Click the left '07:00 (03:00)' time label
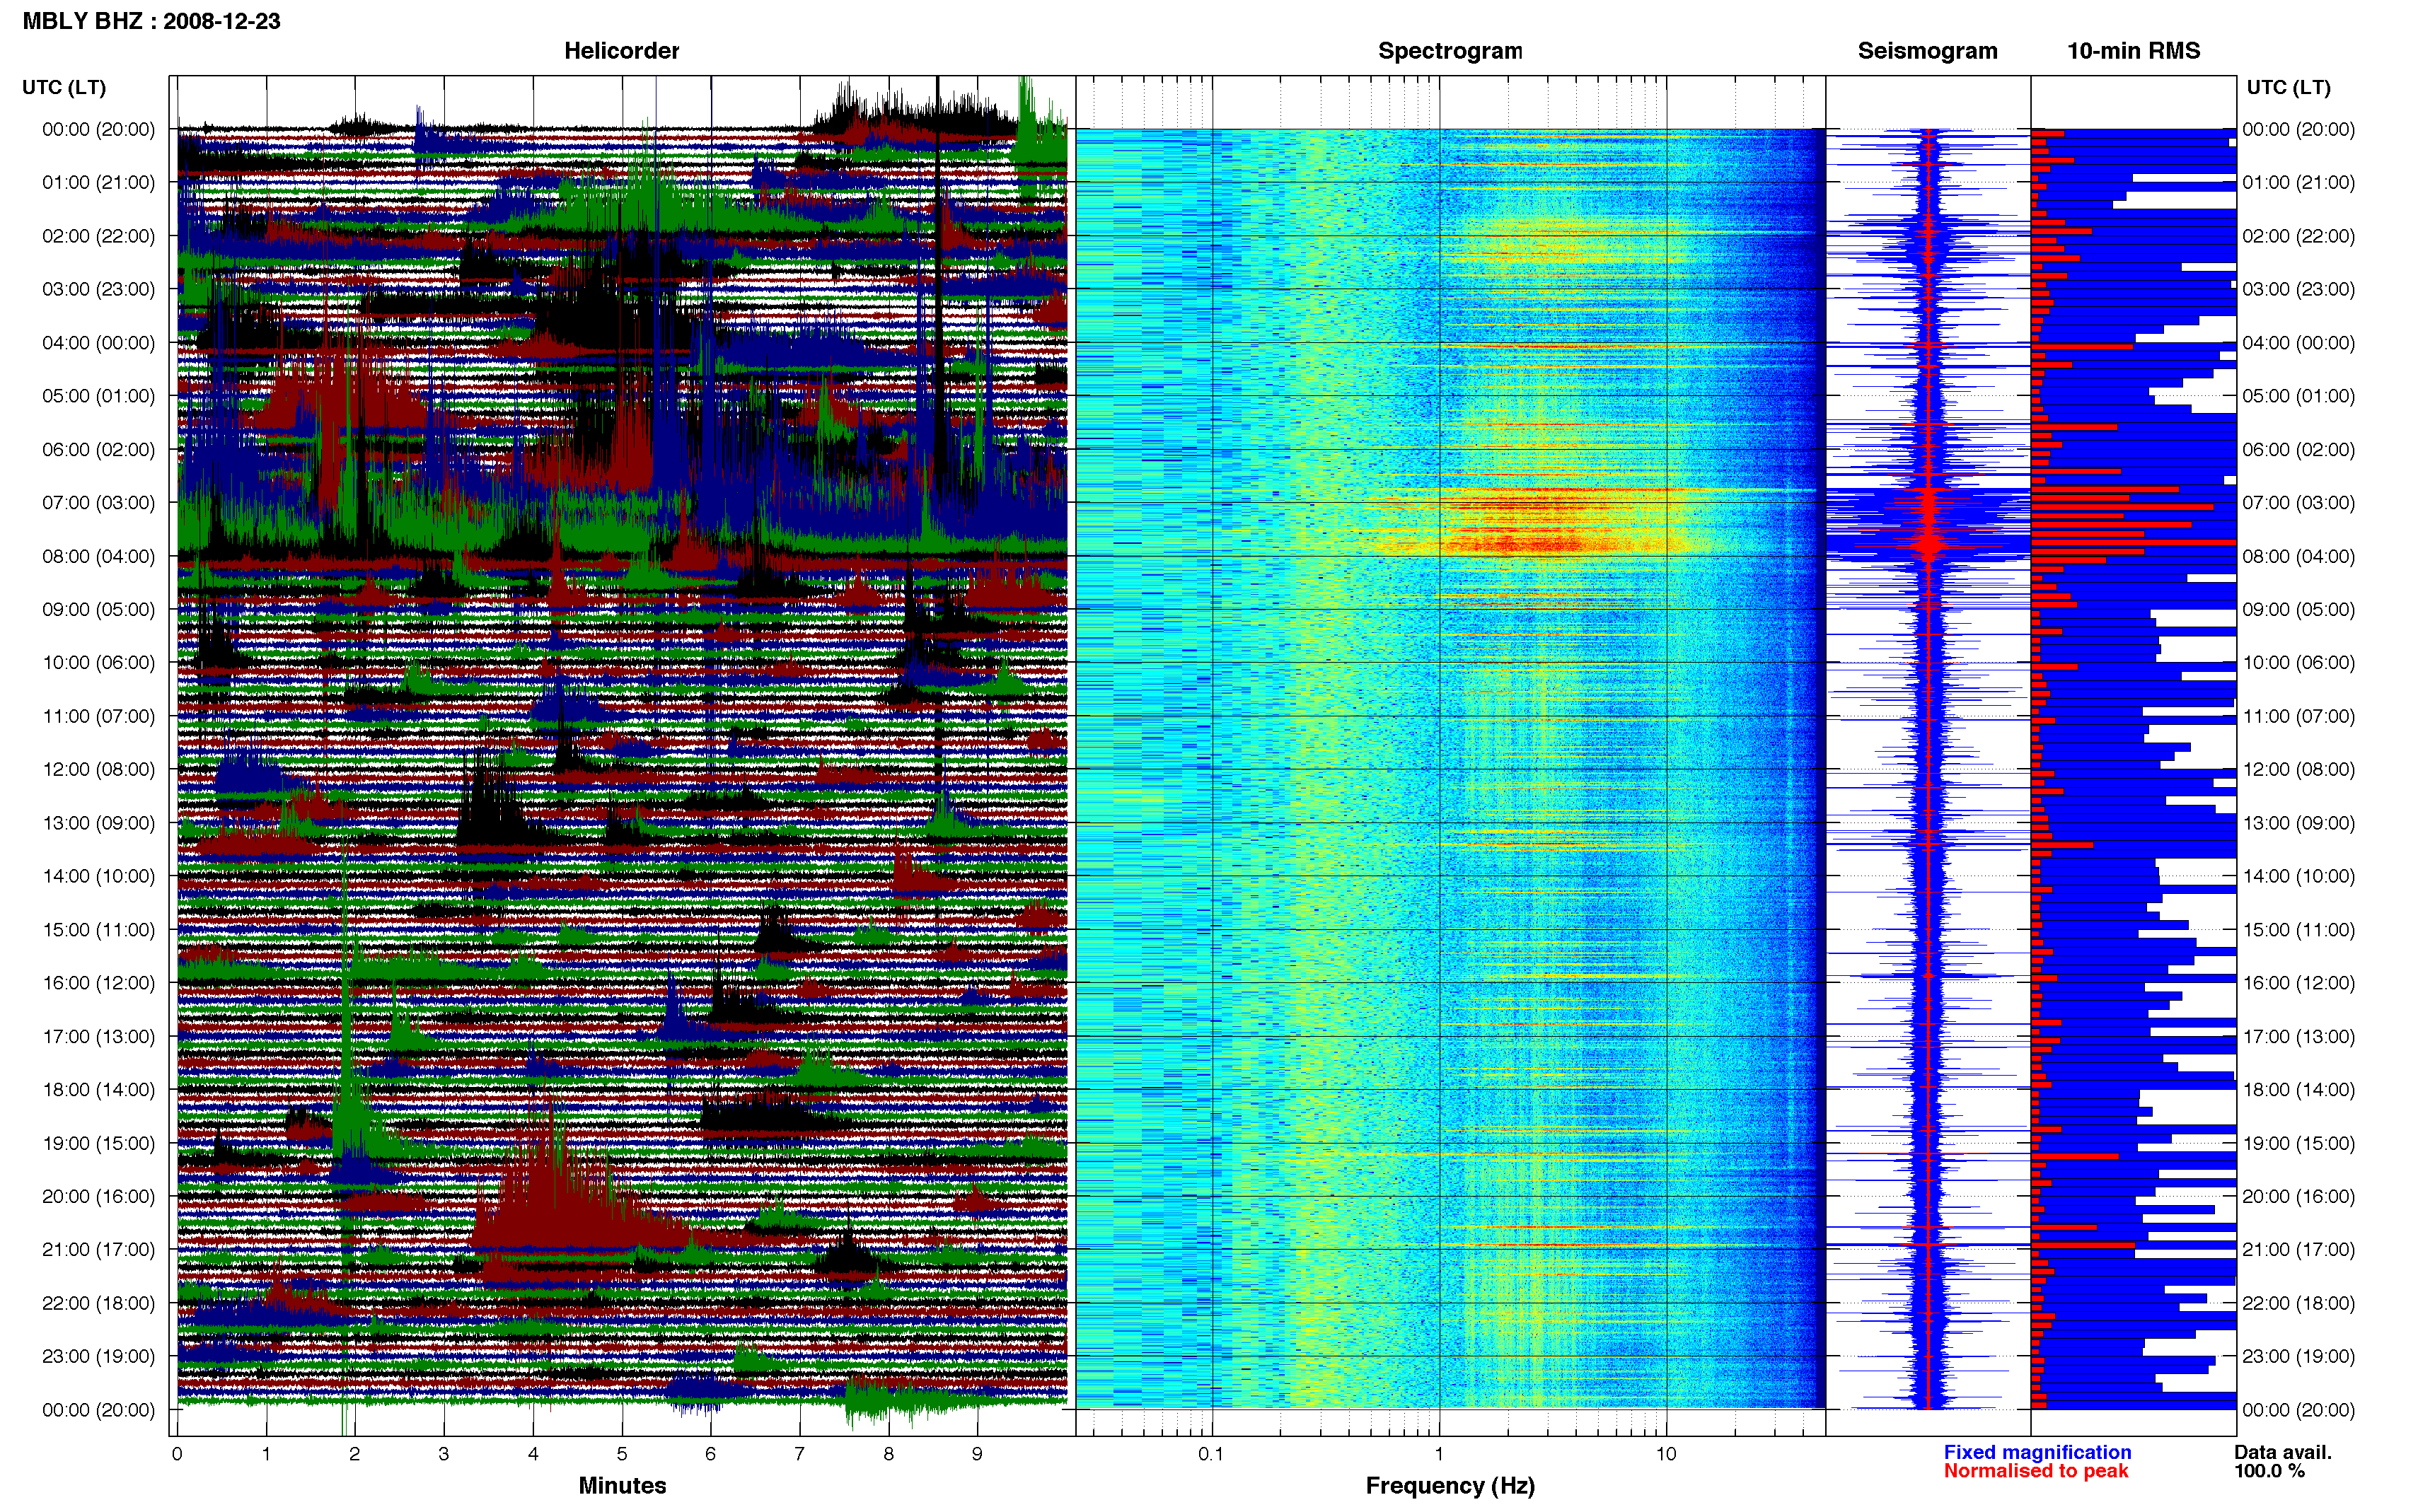The image size is (2418, 1512). point(98,502)
